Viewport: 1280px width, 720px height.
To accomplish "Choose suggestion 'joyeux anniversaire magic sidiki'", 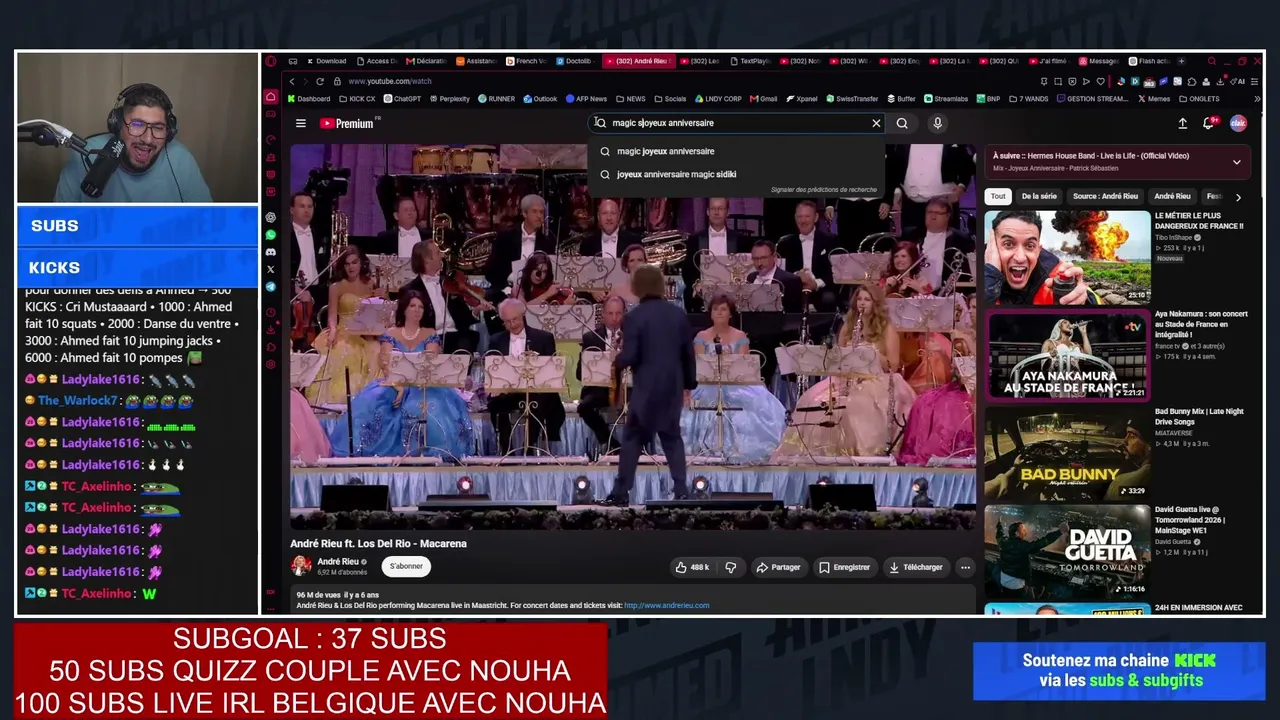I will (x=676, y=174).
